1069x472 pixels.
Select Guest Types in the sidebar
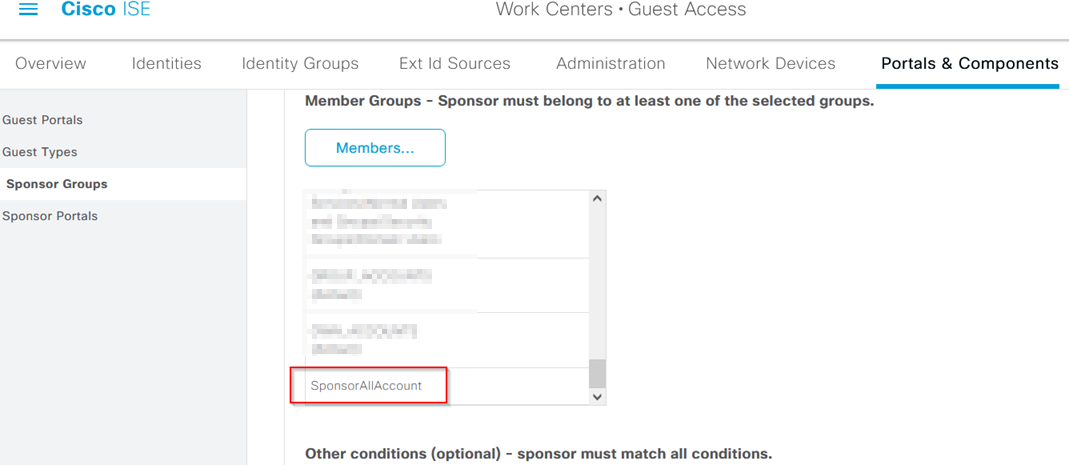(40, 152)
